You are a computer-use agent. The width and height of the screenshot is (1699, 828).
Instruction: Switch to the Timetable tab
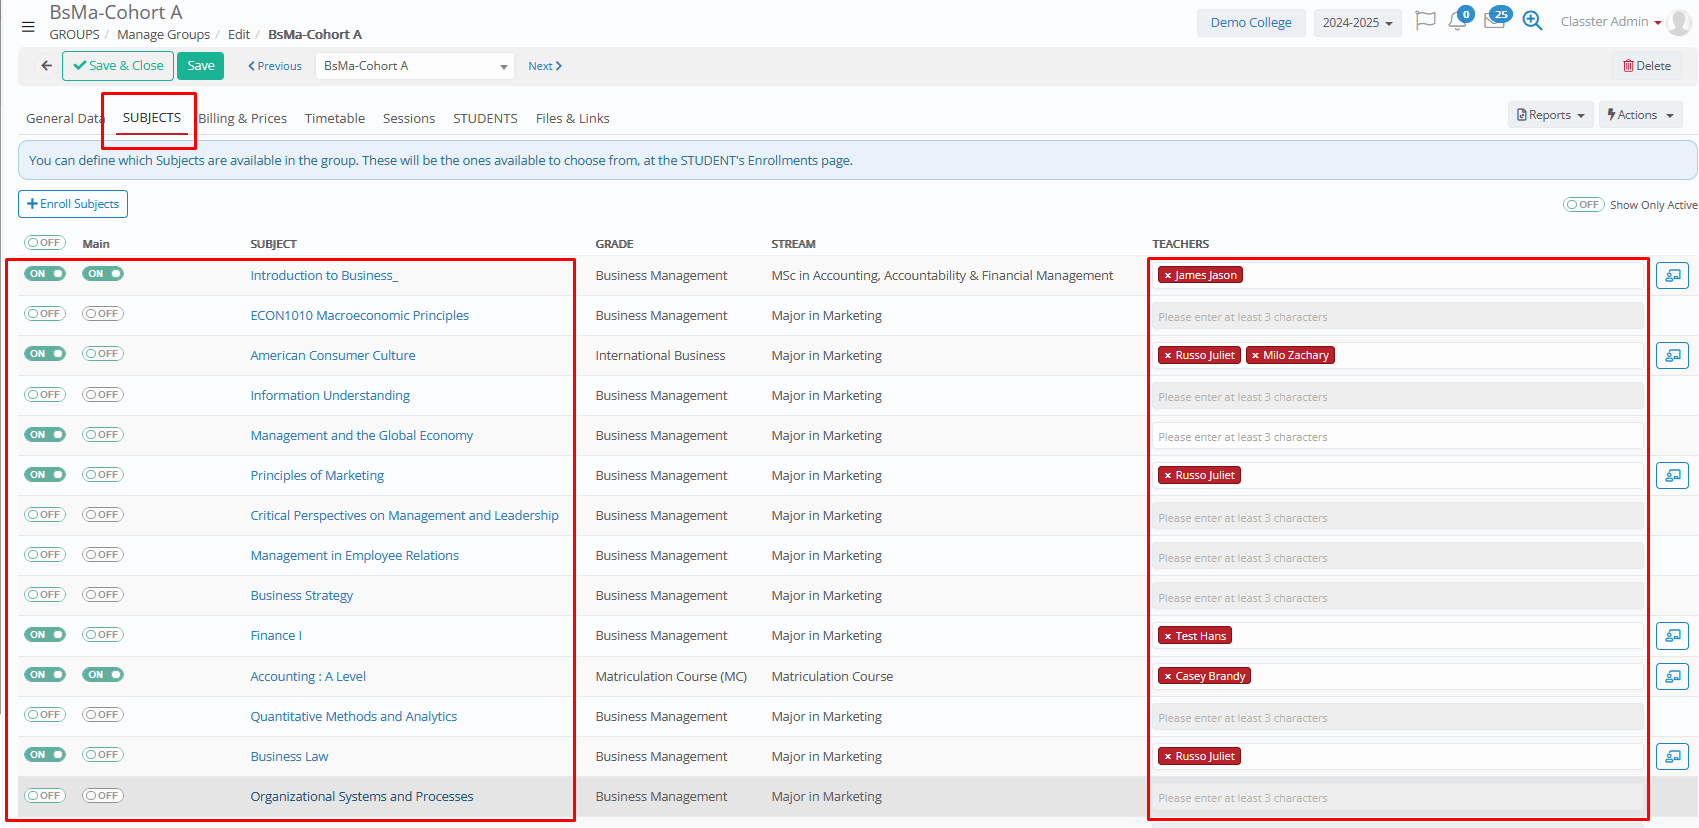click(334, 118)
